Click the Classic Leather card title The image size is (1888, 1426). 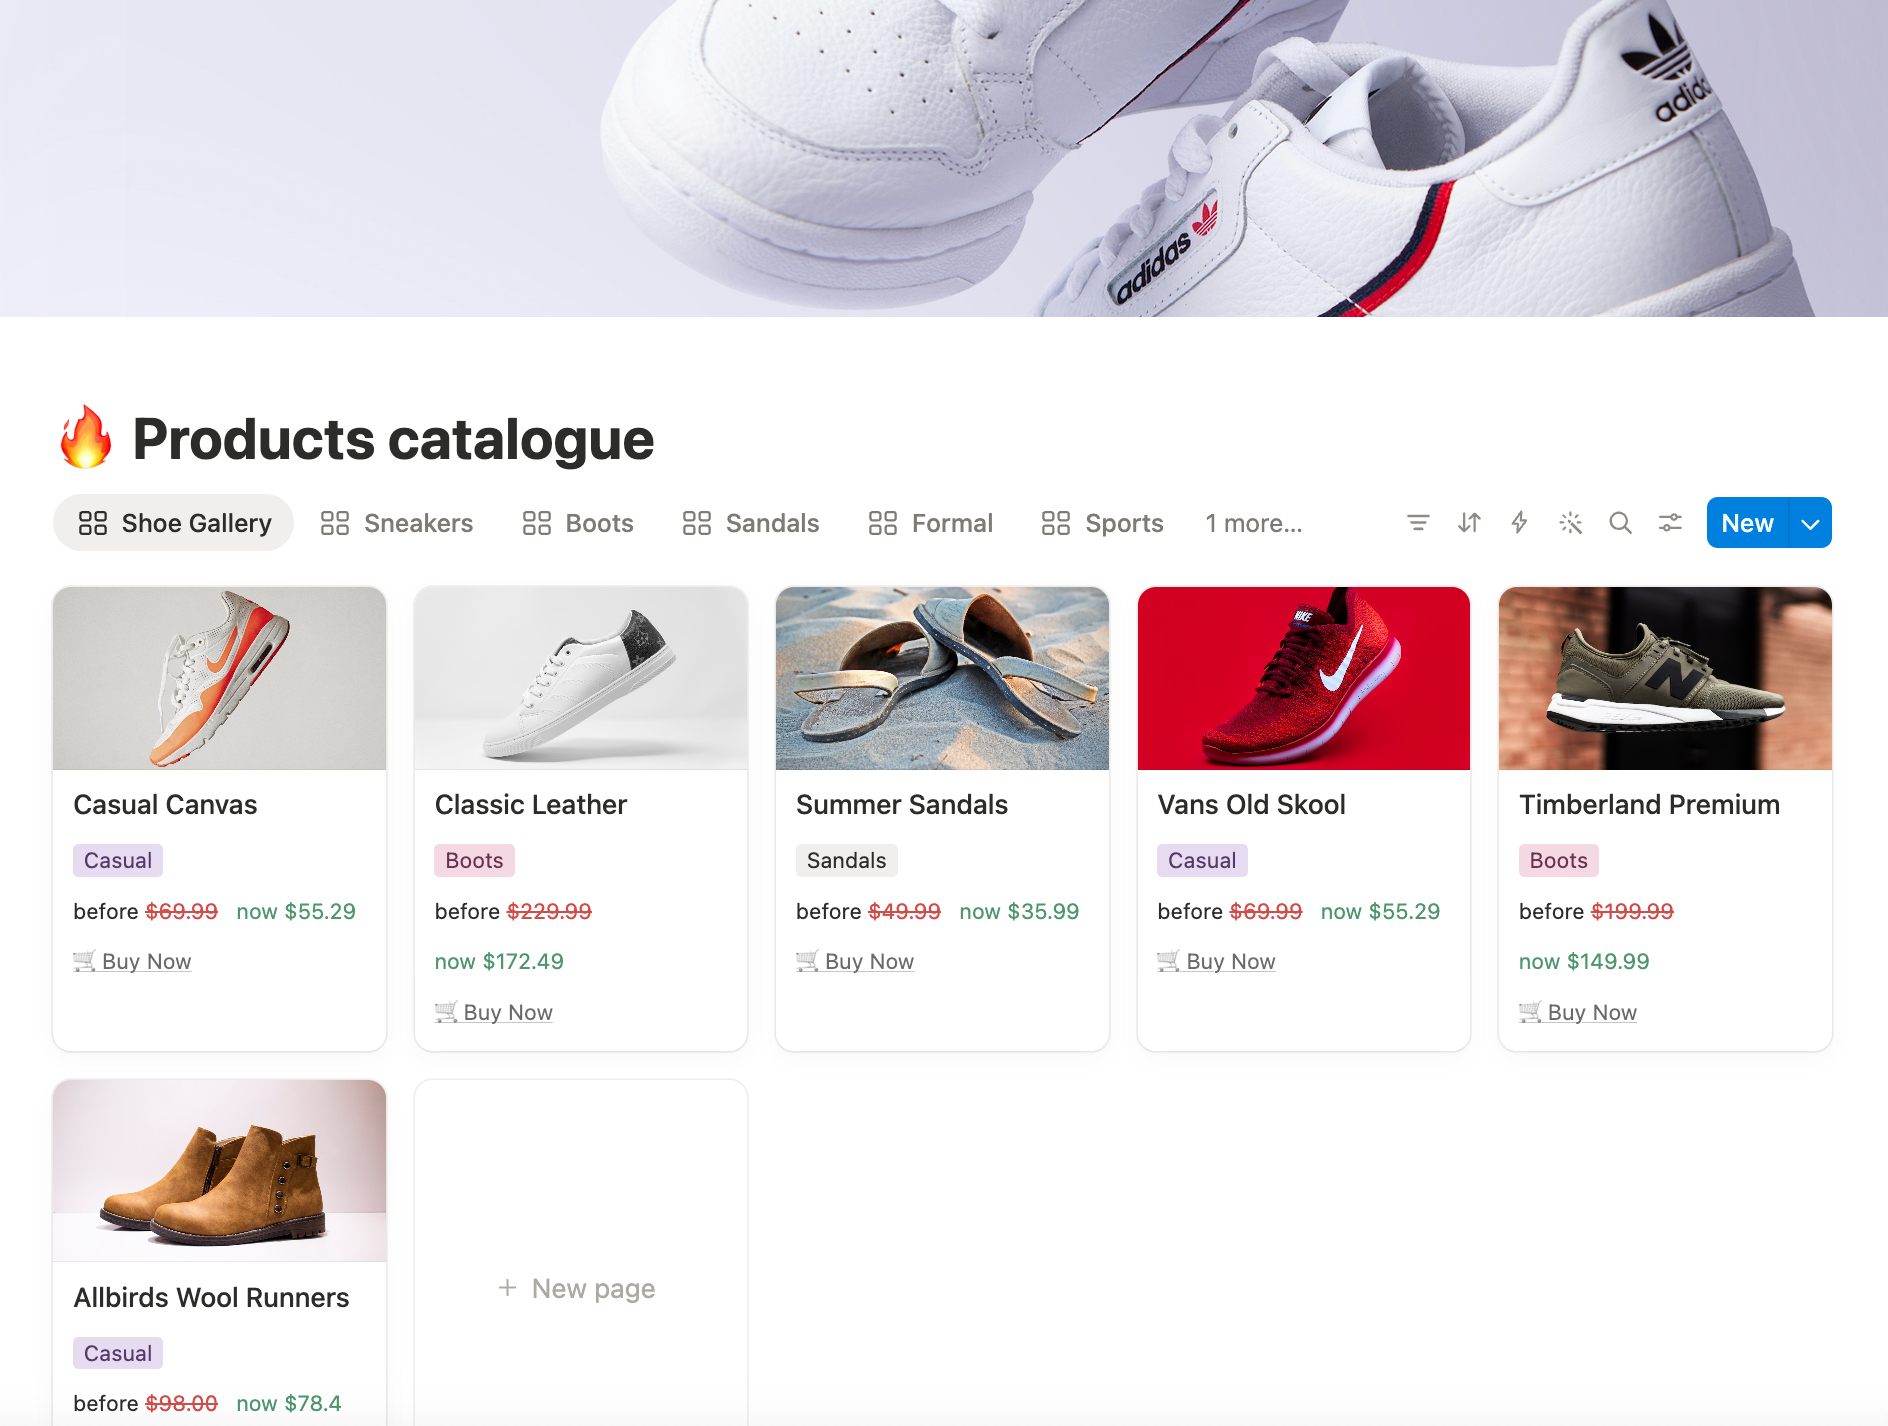click(x=531, y=805)
